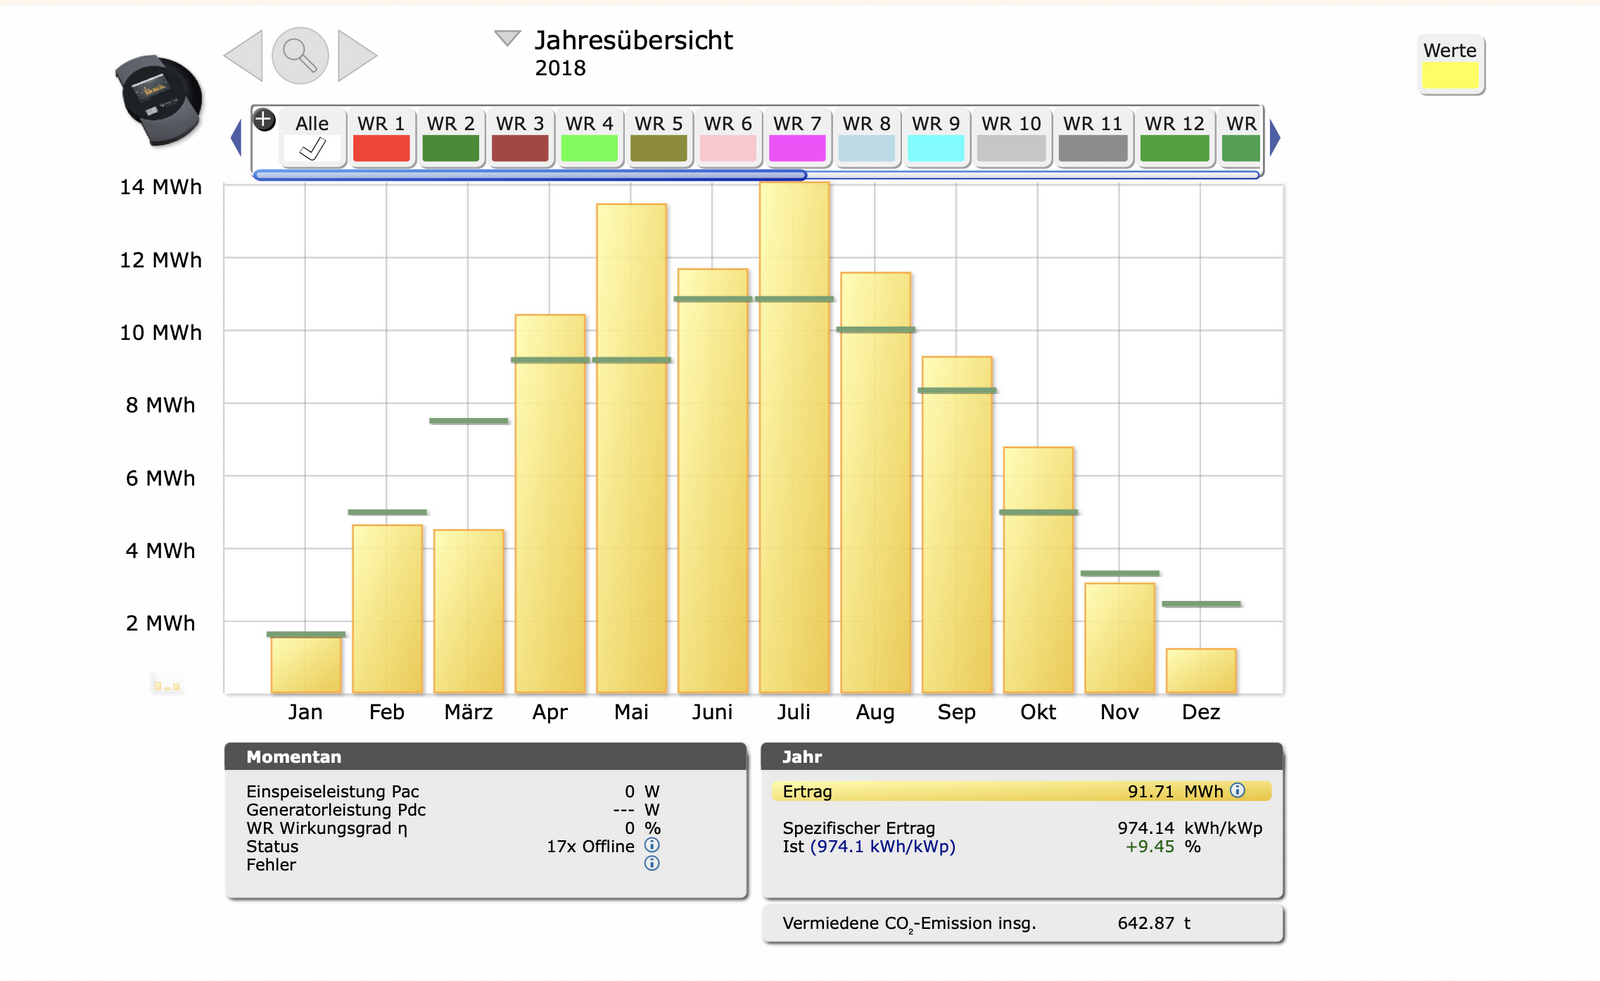1600x981 pixels.
Task: Open info icon next to Status
Action: (652, 845)
